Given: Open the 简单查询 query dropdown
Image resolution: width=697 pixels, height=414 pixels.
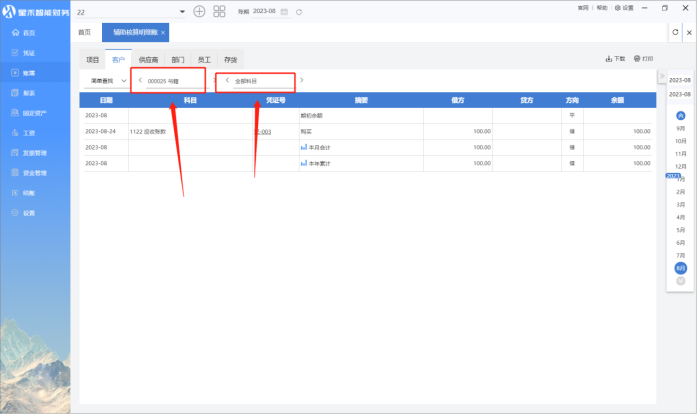Looking at the screenshot, I should point(108,80).
